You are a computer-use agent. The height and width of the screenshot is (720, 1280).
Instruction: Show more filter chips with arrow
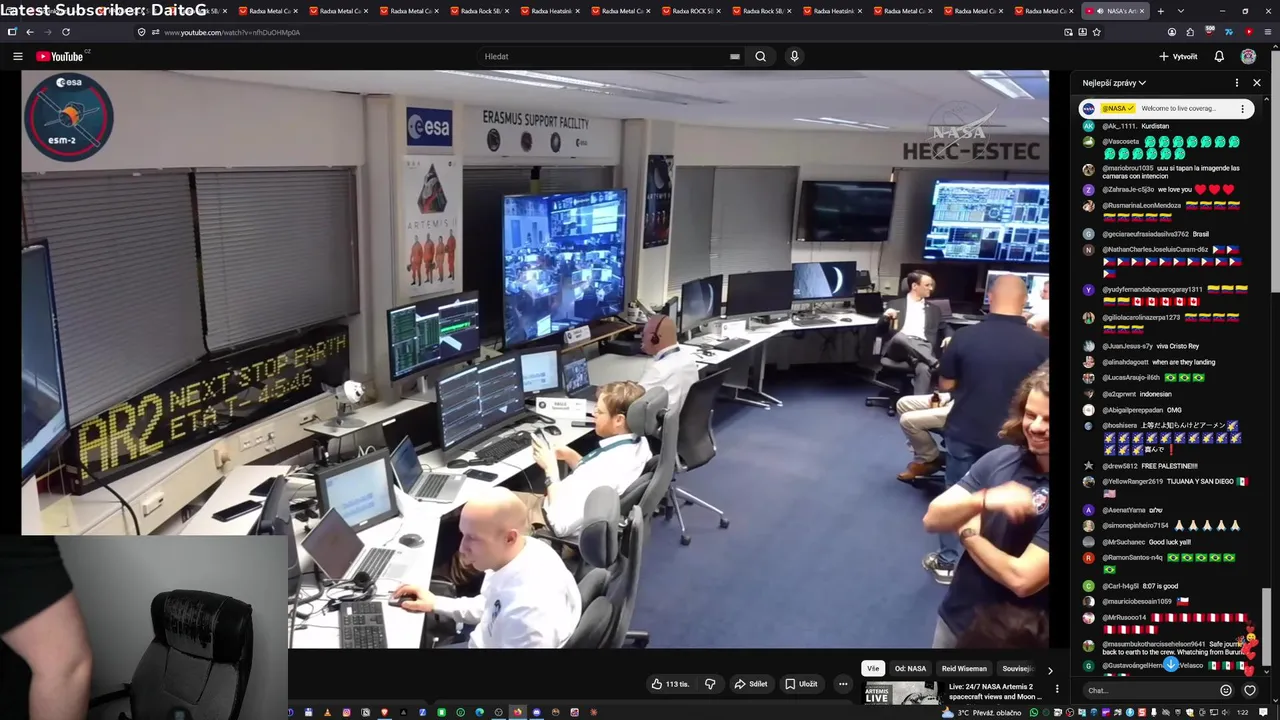tap(1050, 669)
